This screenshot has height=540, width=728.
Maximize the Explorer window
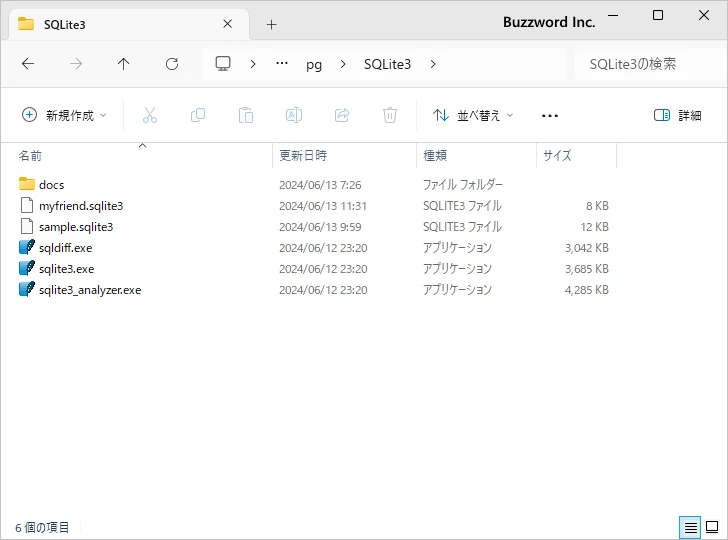[658, 15]
